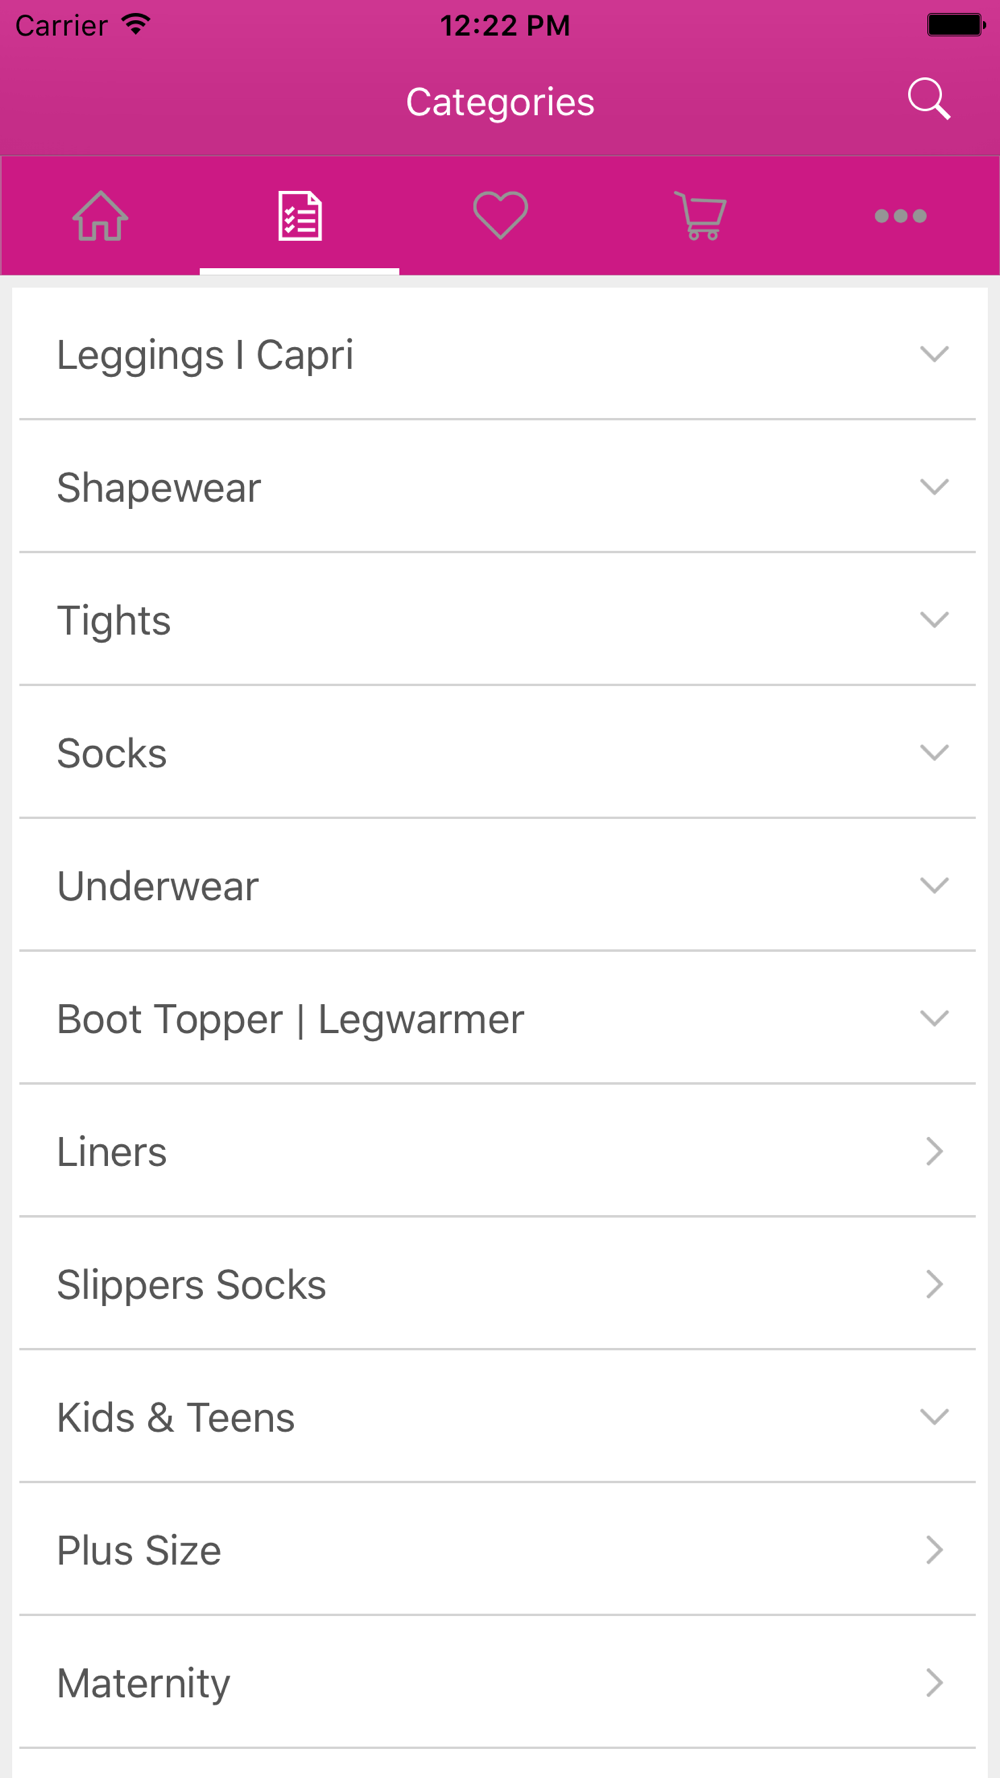Screen dimensions: 1000x1778
Task: Expand the Underwear dropdown chevron
Action: [934, 886]
